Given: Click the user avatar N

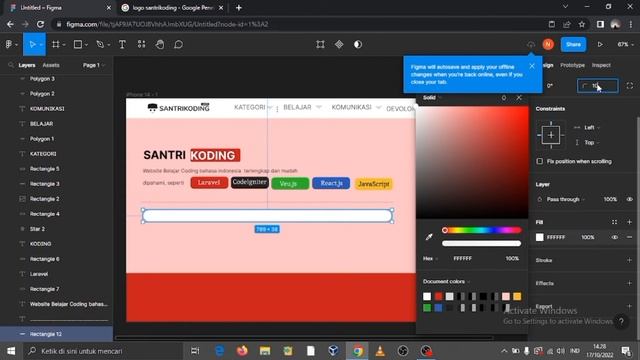Looking at the screenshot, I should tap(548, 44).
